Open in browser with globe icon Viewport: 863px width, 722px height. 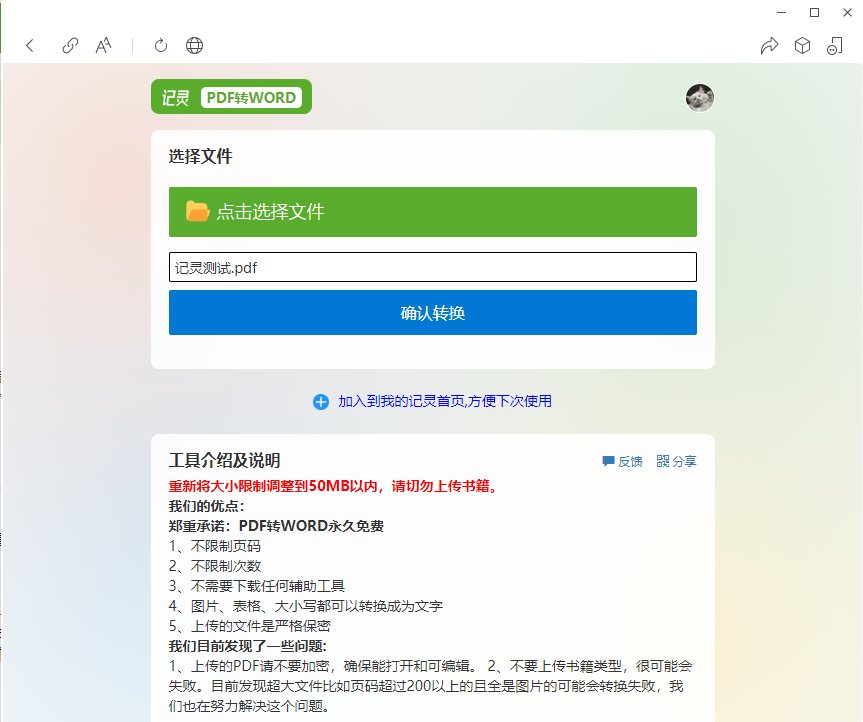point(194,45)
